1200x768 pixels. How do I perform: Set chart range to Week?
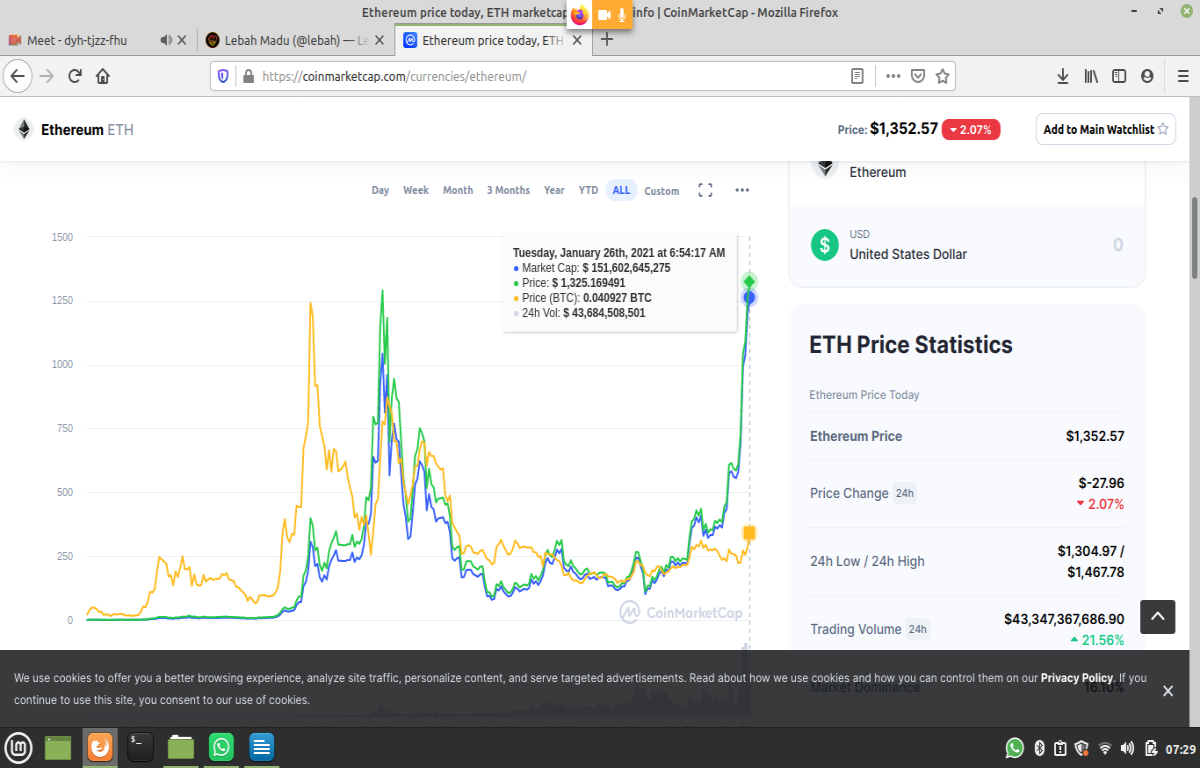[416, 190]
